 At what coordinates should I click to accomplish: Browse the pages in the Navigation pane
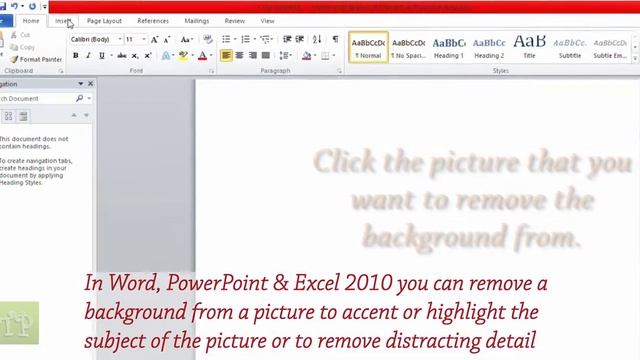(9, 116)
